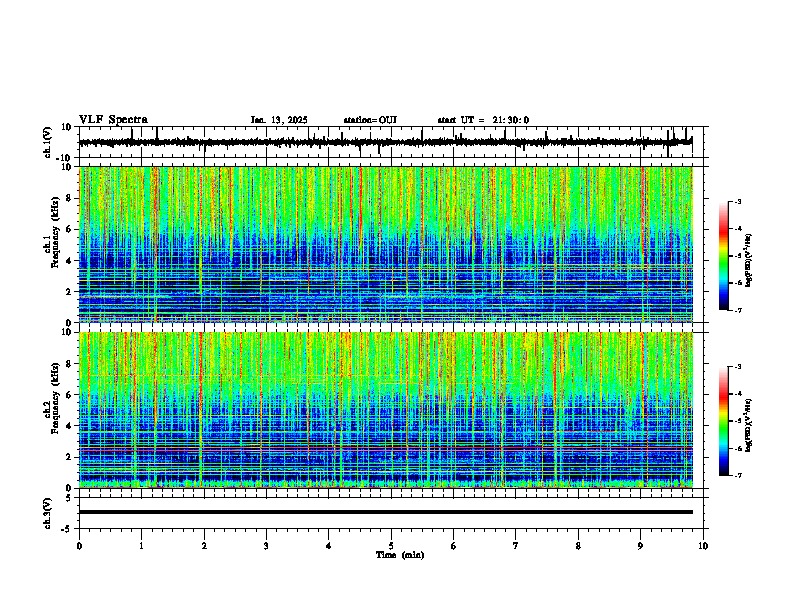
Task: Click the "Time (min)" axis title
Action: point(400,555)
